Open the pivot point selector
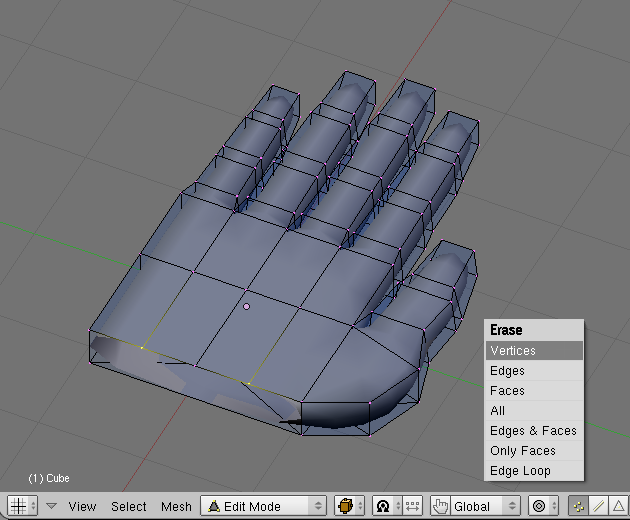 (x=387, y=506)
